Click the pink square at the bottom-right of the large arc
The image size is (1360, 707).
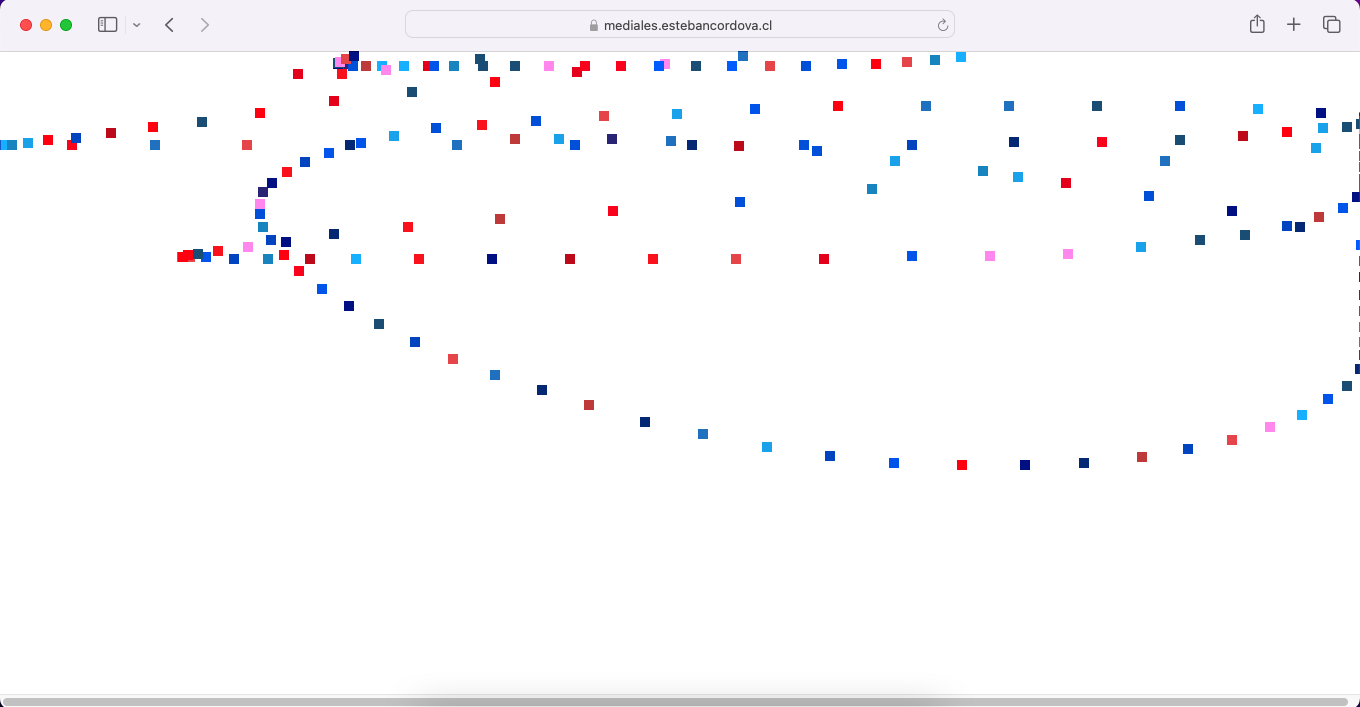coord(1270,427)
